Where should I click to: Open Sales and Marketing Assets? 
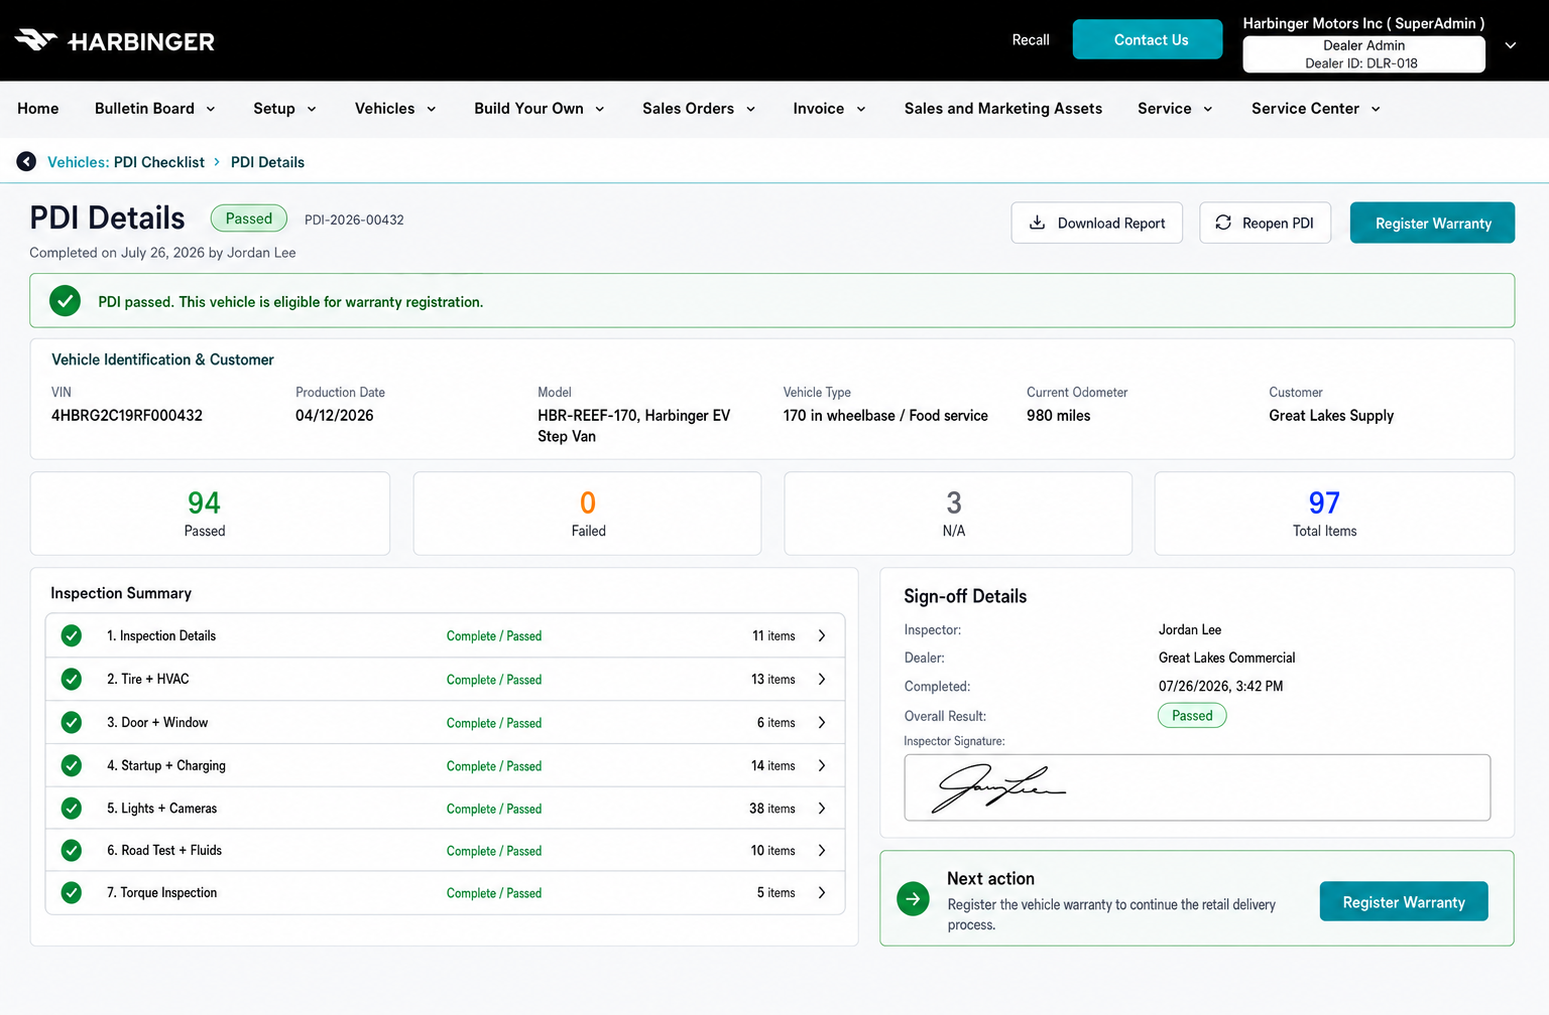pos(1003,108)
